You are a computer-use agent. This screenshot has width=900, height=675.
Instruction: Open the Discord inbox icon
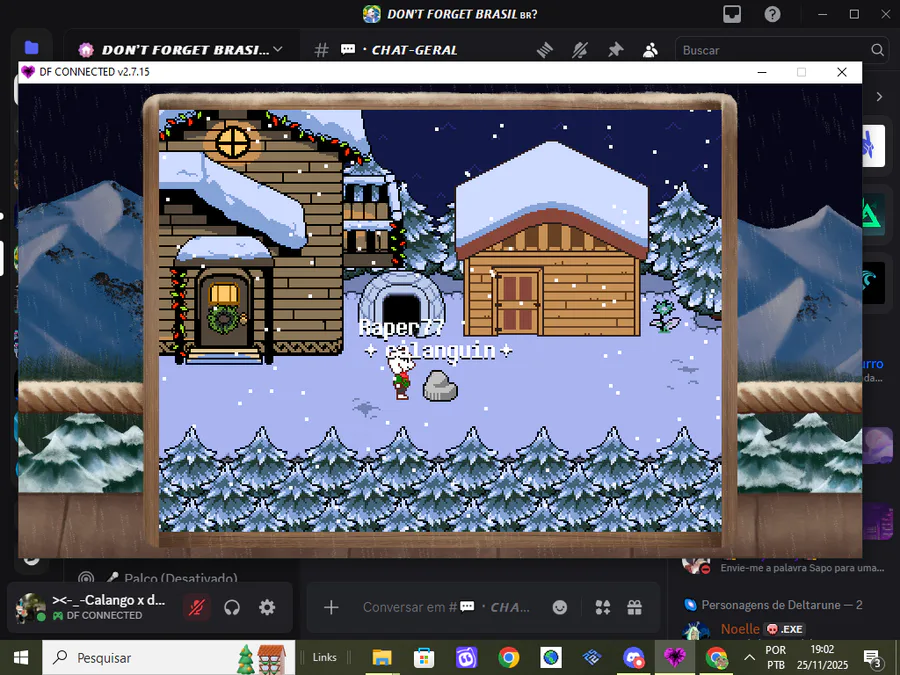click(732, 14)
